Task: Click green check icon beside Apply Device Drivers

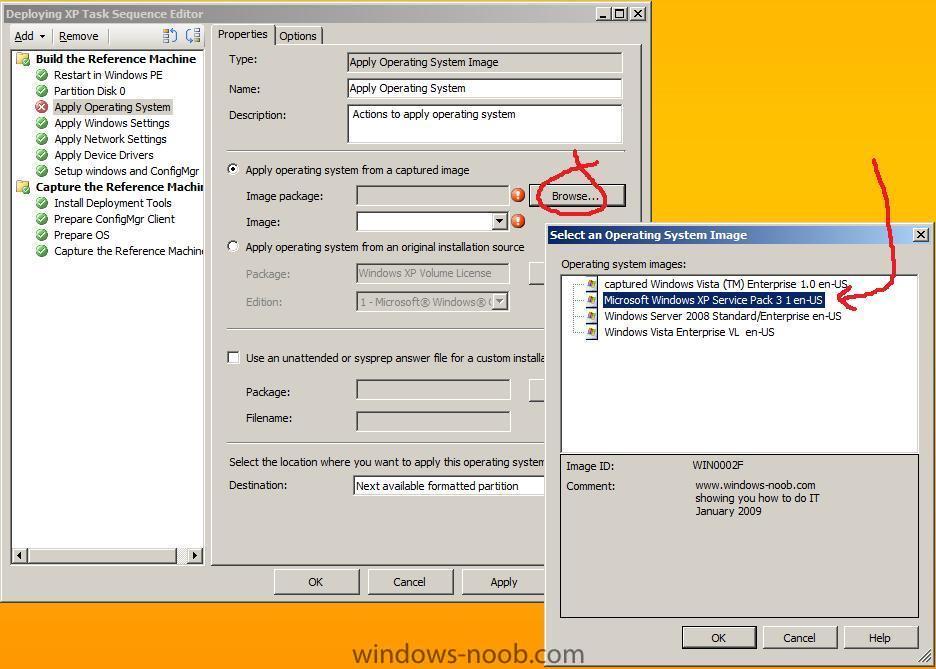Action: click(x=42, y=155)
